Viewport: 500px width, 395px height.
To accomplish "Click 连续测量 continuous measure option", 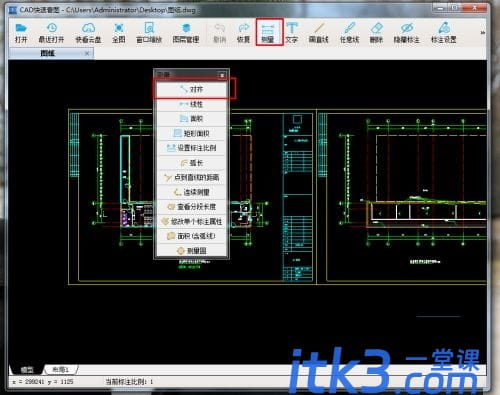I will (x=192, y=192).
